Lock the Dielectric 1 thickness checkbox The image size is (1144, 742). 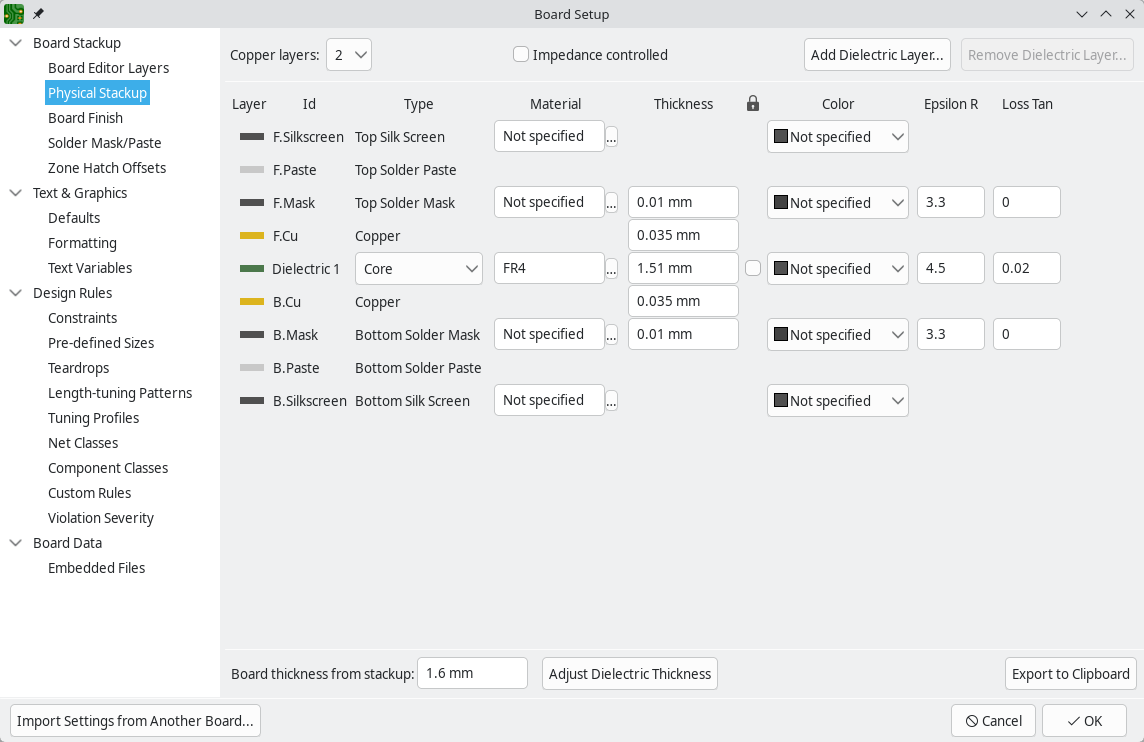tap(753, 268)
